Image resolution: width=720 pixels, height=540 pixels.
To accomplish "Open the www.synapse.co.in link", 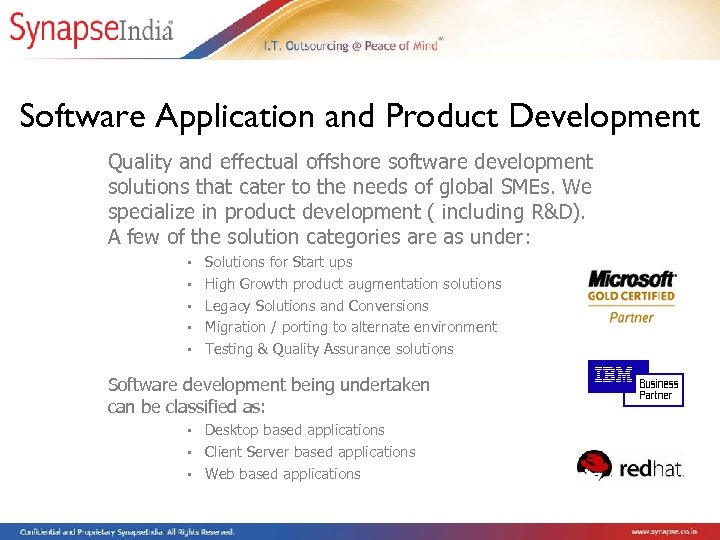I will click(664, 532).
